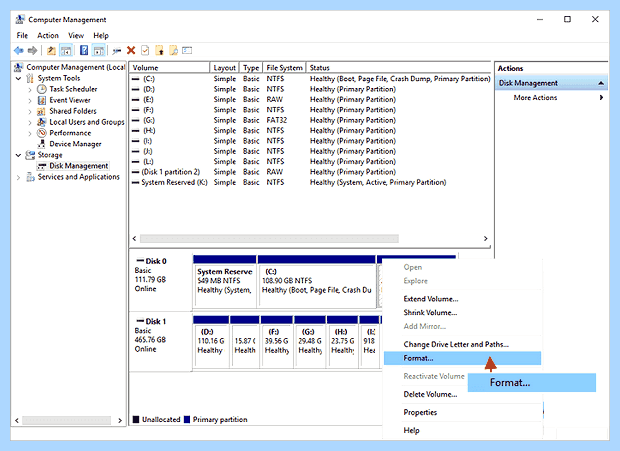This screenshot has height=451, width=620.
Task: Choose Format... in the context menu
Action: [x=462, y=358]
